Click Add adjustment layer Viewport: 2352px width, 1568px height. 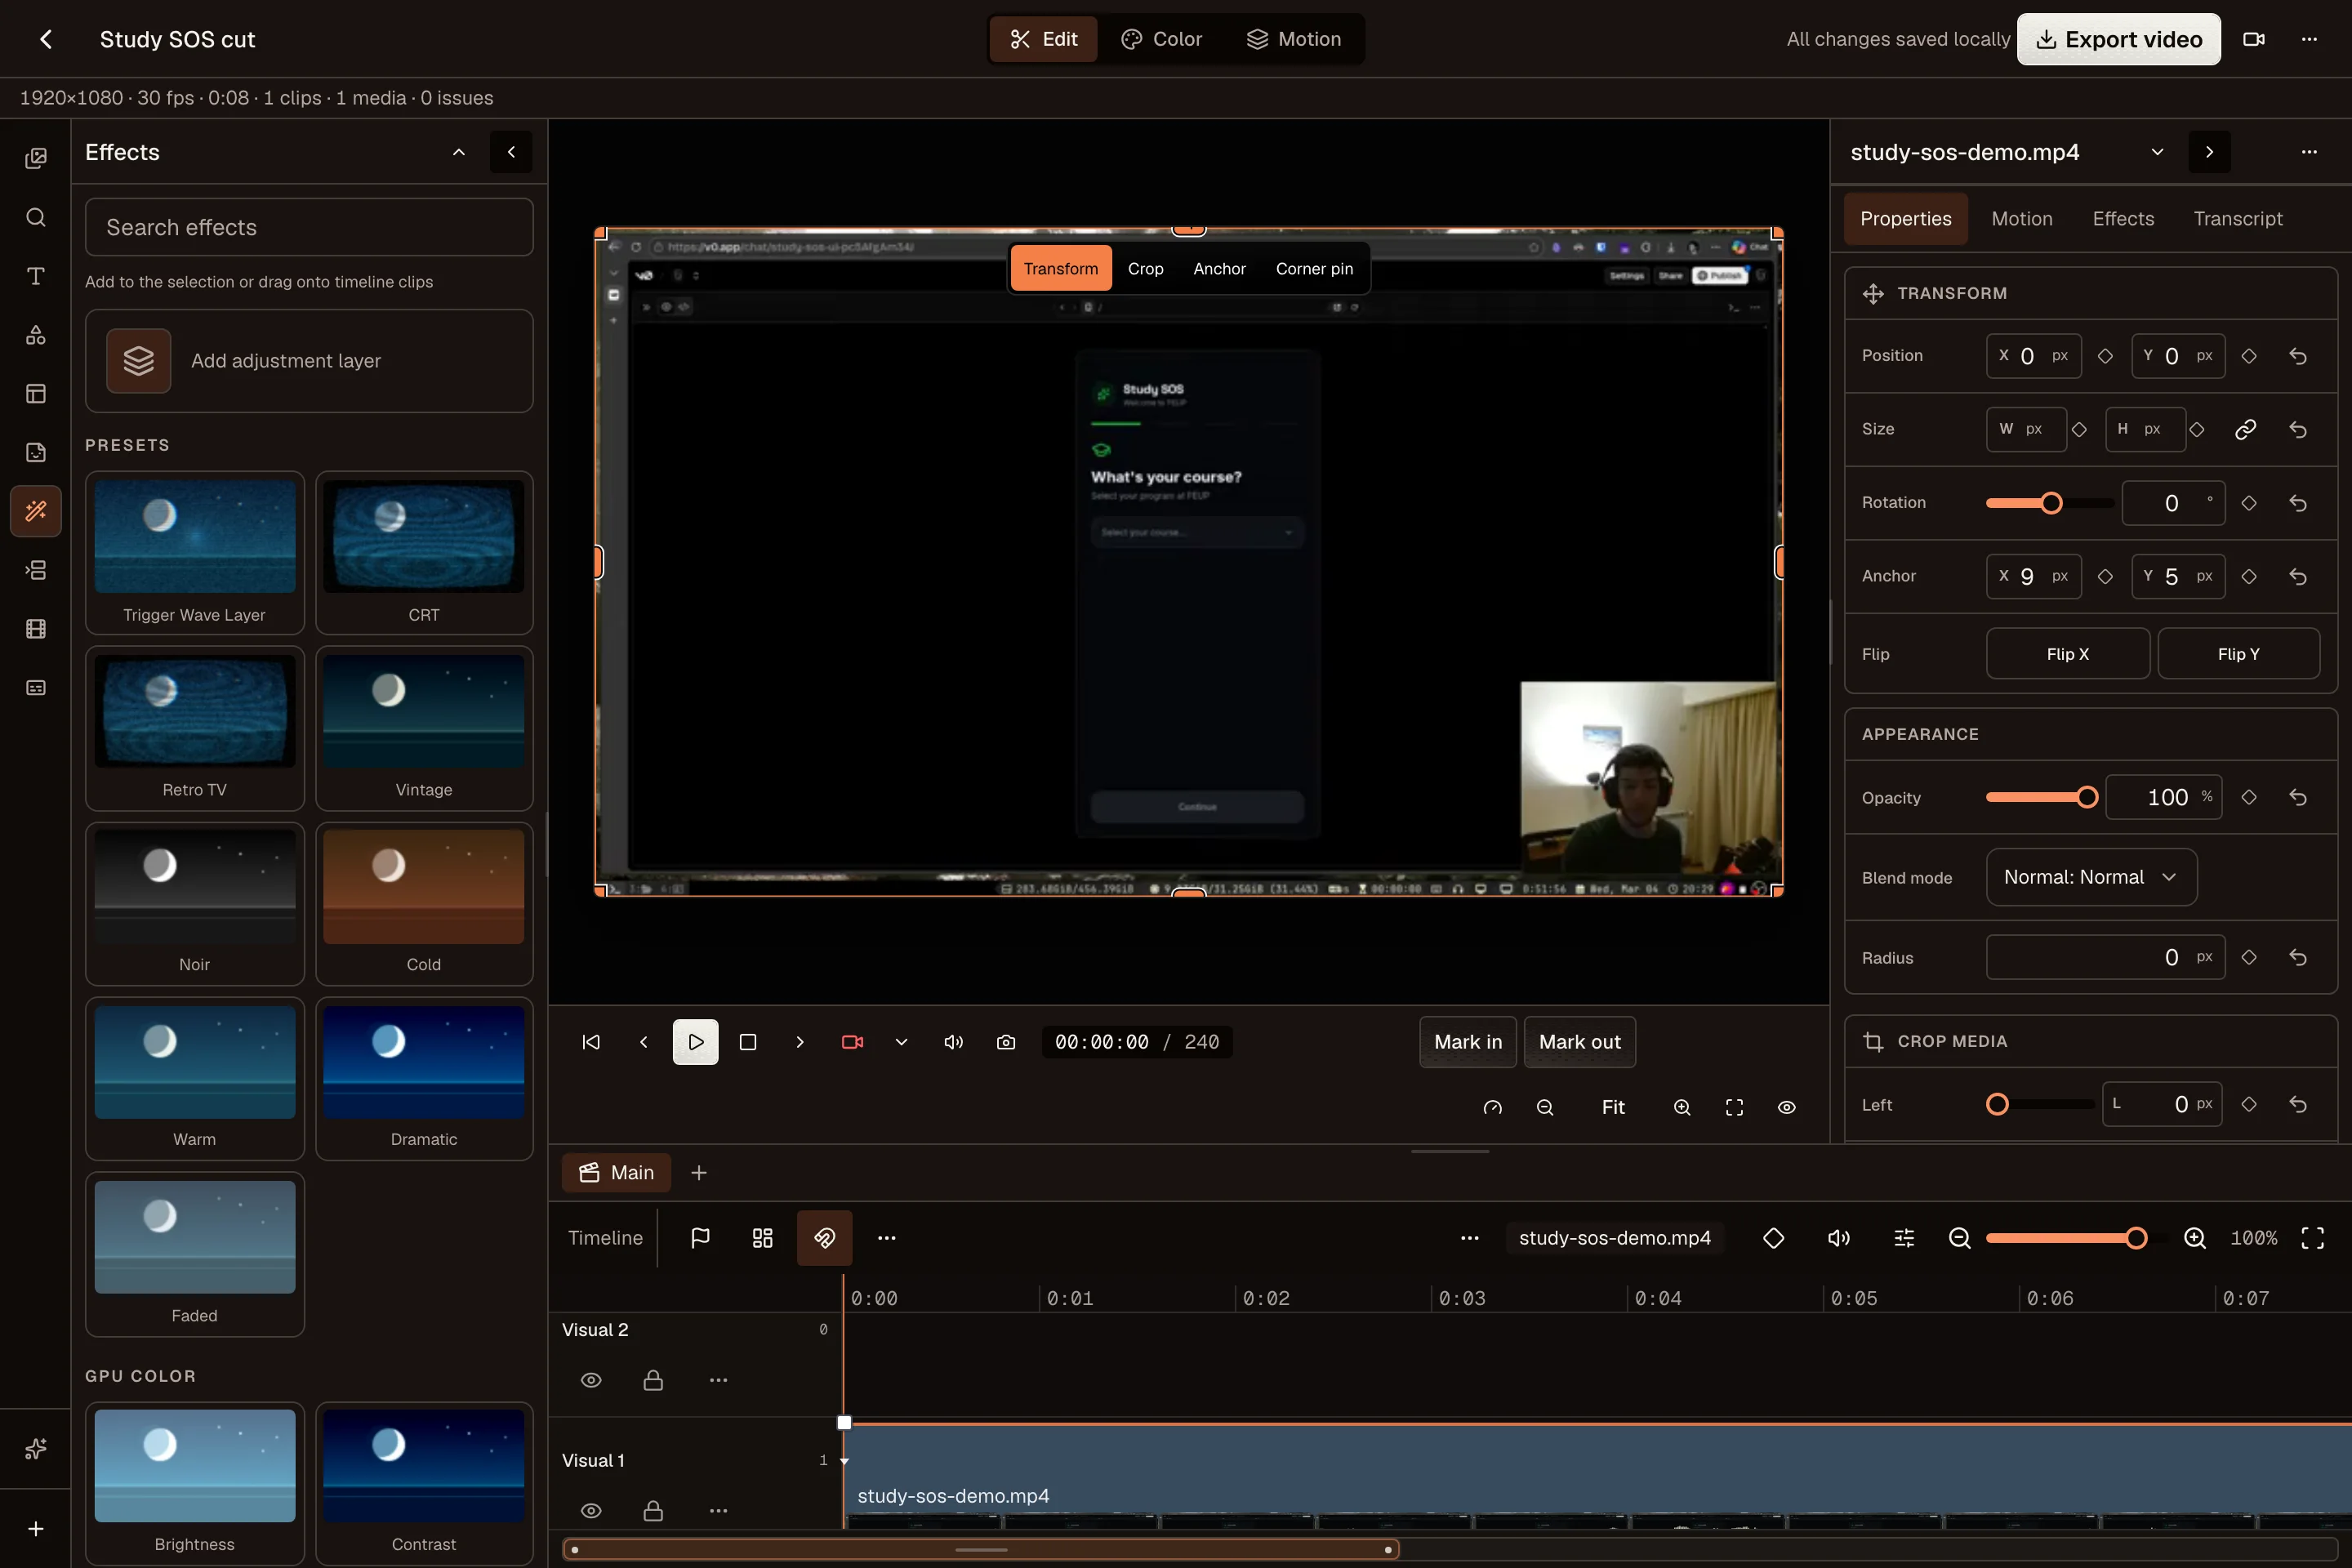(x=309, y=361)
